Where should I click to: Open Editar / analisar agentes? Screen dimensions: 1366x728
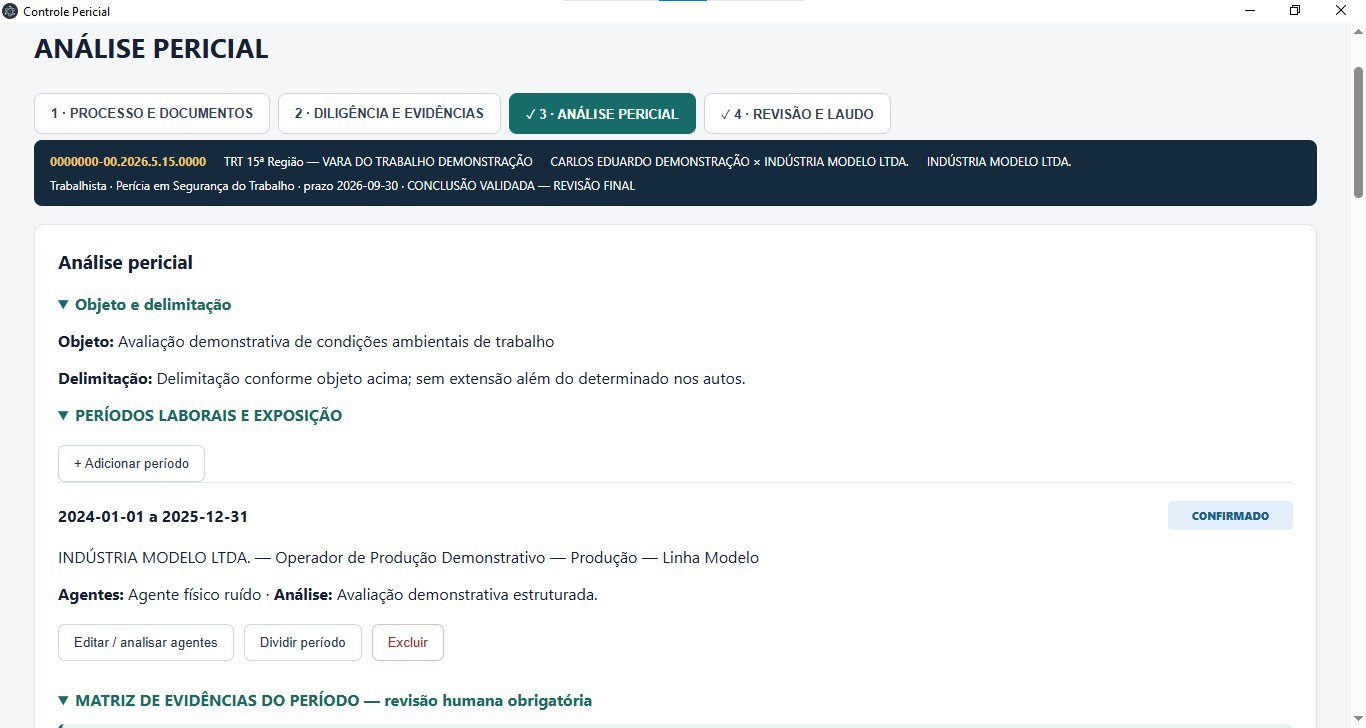pos(146,643)
